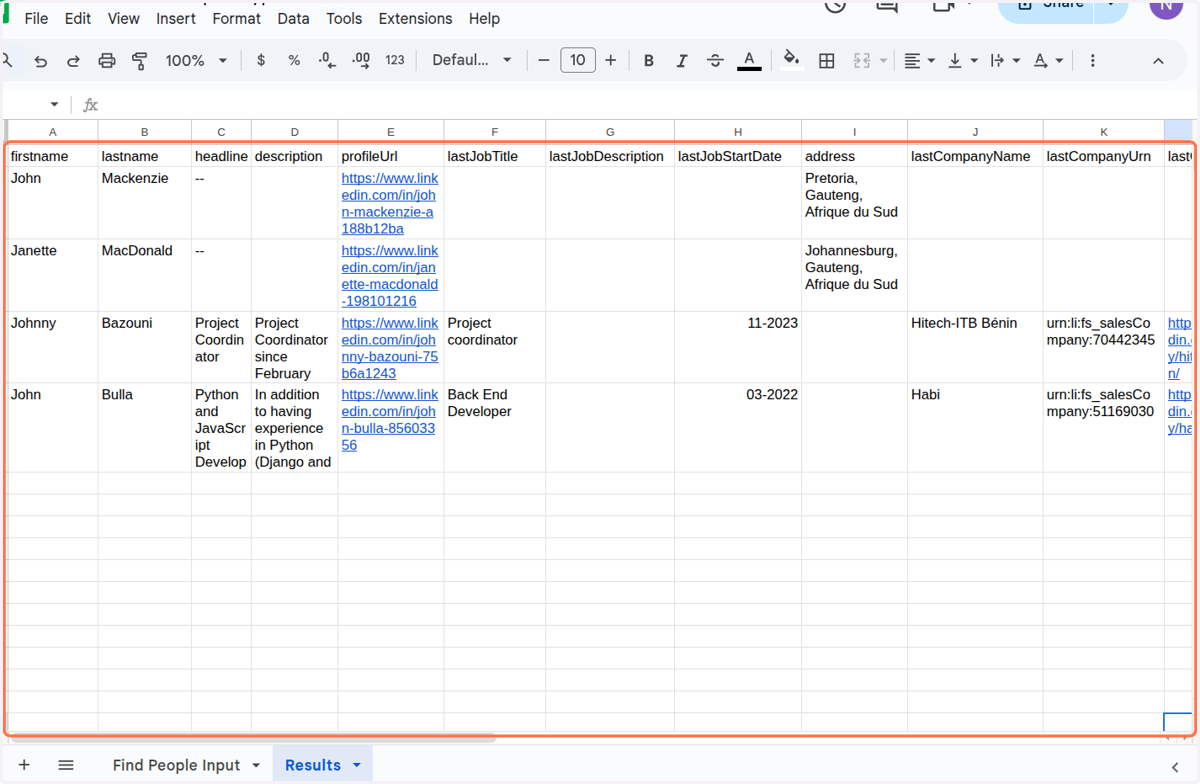Open the View menu
Screen dimensions: 1200x784
123,18
